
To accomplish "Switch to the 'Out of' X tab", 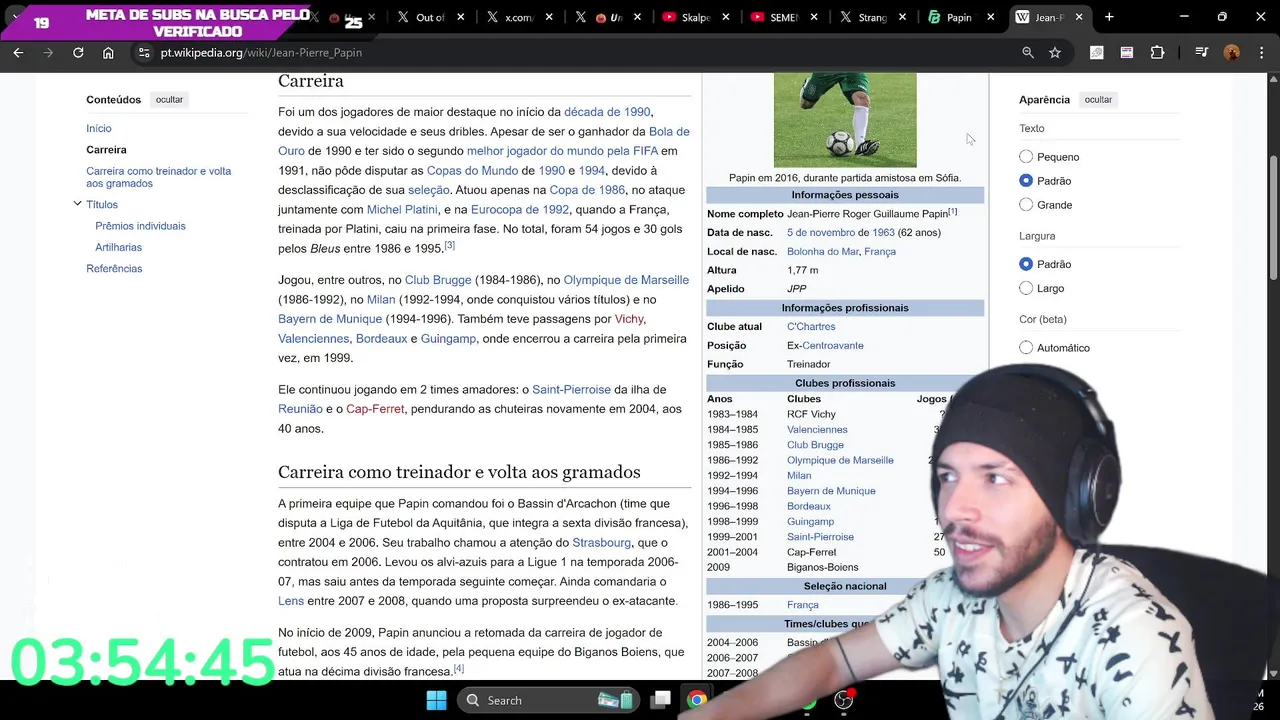I will 430,17.
